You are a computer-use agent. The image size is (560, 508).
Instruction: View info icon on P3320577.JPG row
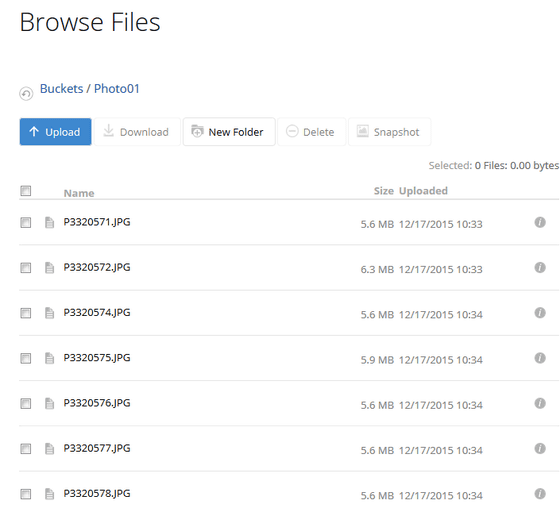(540, 448)
